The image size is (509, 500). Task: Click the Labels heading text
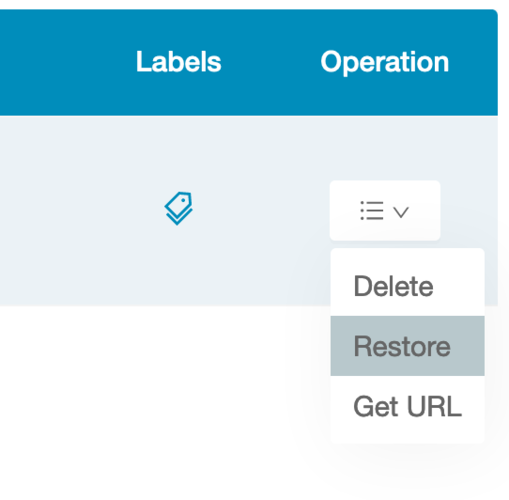pyautogui.click(x=179, y=62)
